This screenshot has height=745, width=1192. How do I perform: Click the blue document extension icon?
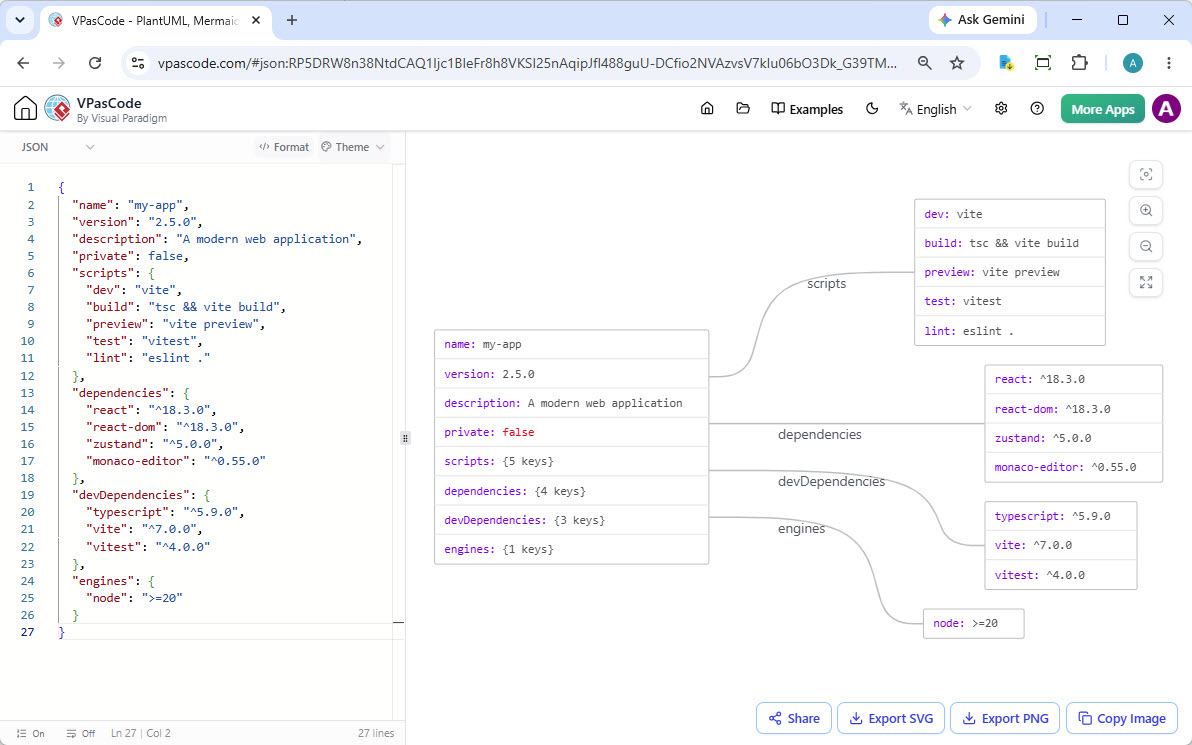1006,63
